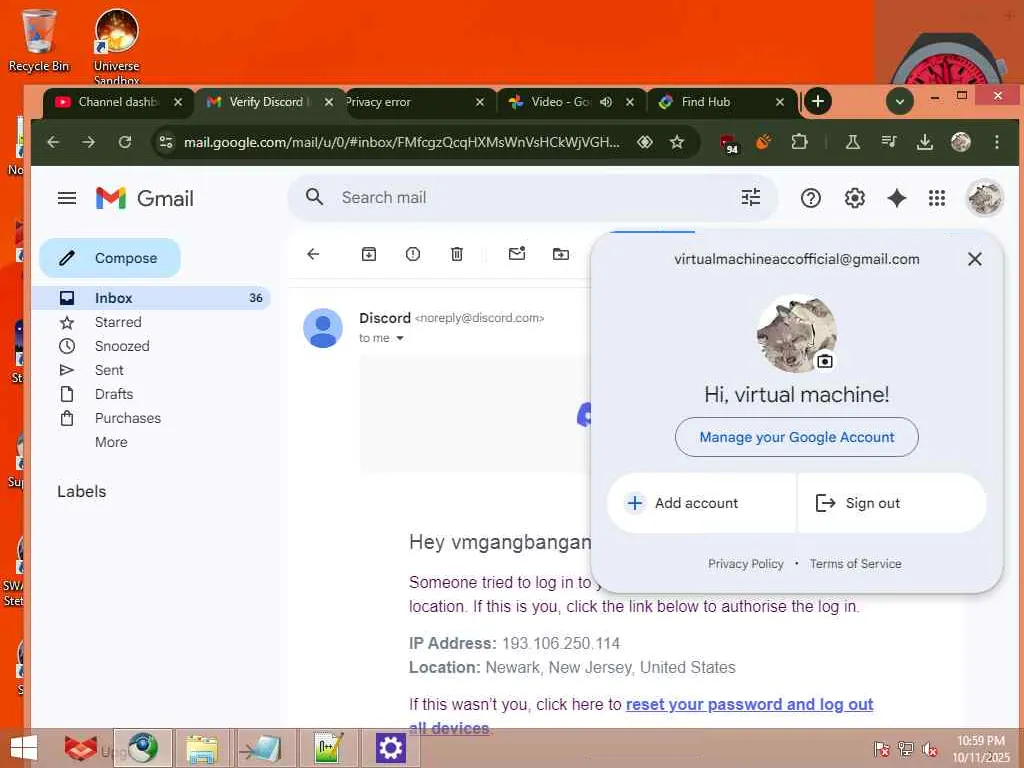Report this email as spam
Viewport: 1024px width, 768px height.
(x=413, y=254)
